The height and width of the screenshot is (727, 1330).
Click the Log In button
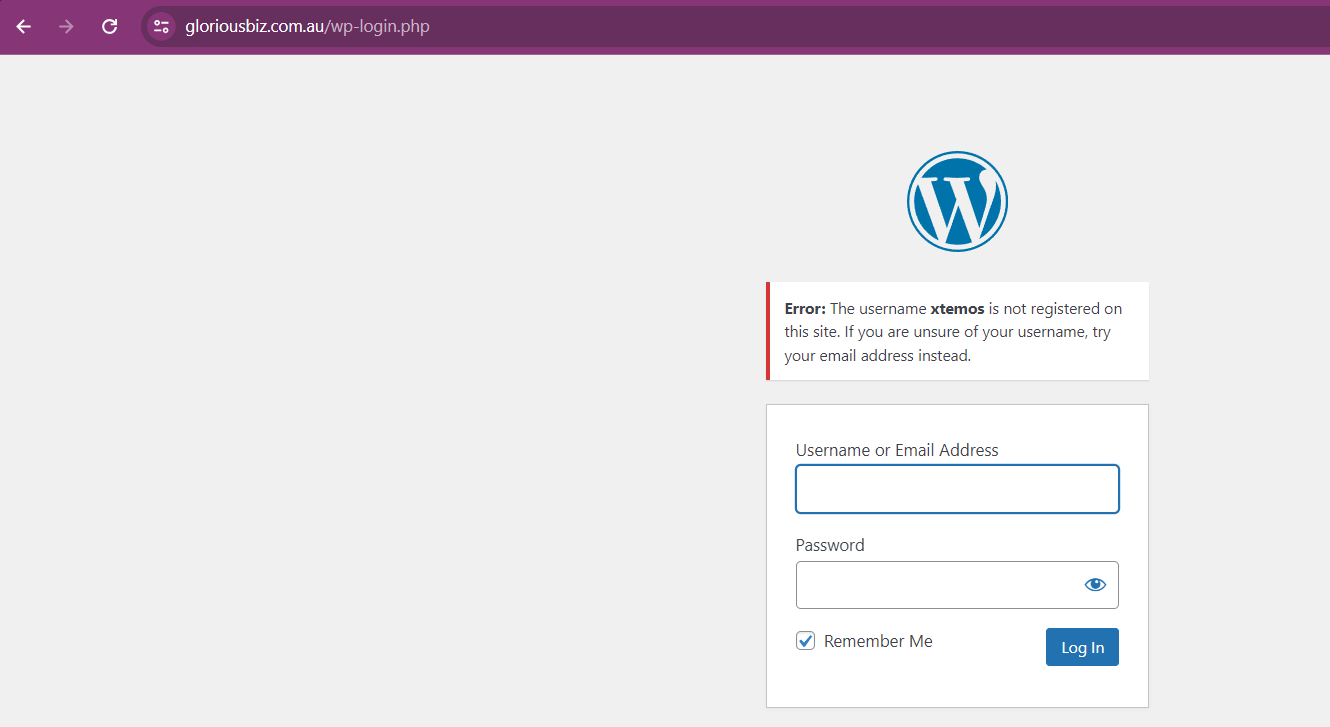point(1082,647)
